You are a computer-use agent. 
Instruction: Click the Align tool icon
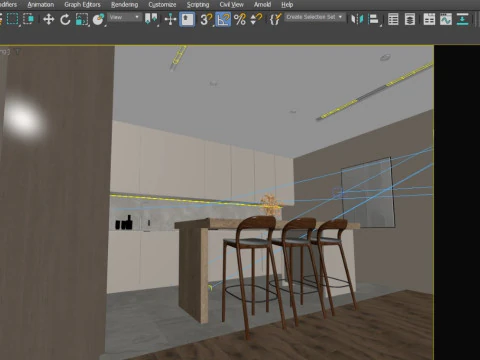(374, 19)
